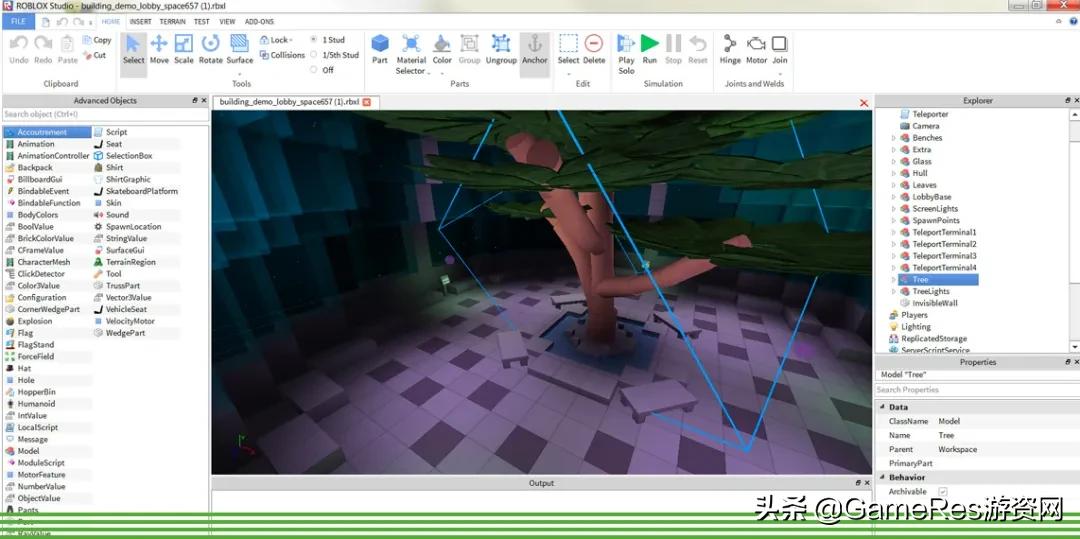The image size is (1080, 539).
Task: Close the Output panel
Action: pyautogui.click(x=867, y=483)
